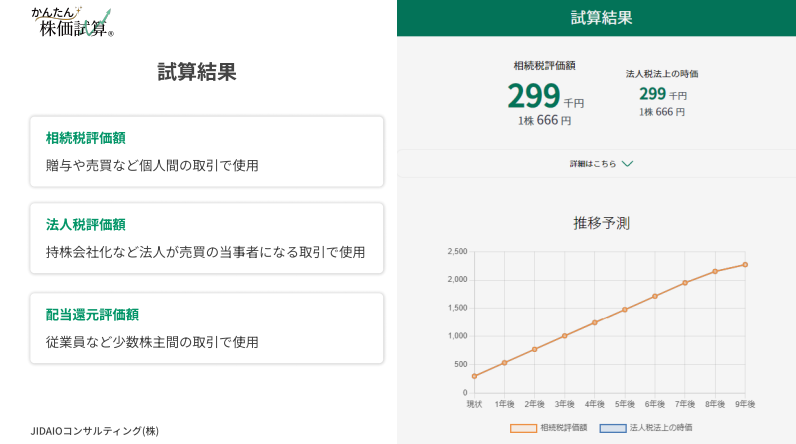The height and width of the screenshot is (444, 796).
Task: Select the 配当還元評価額 card
Action: 206,328
